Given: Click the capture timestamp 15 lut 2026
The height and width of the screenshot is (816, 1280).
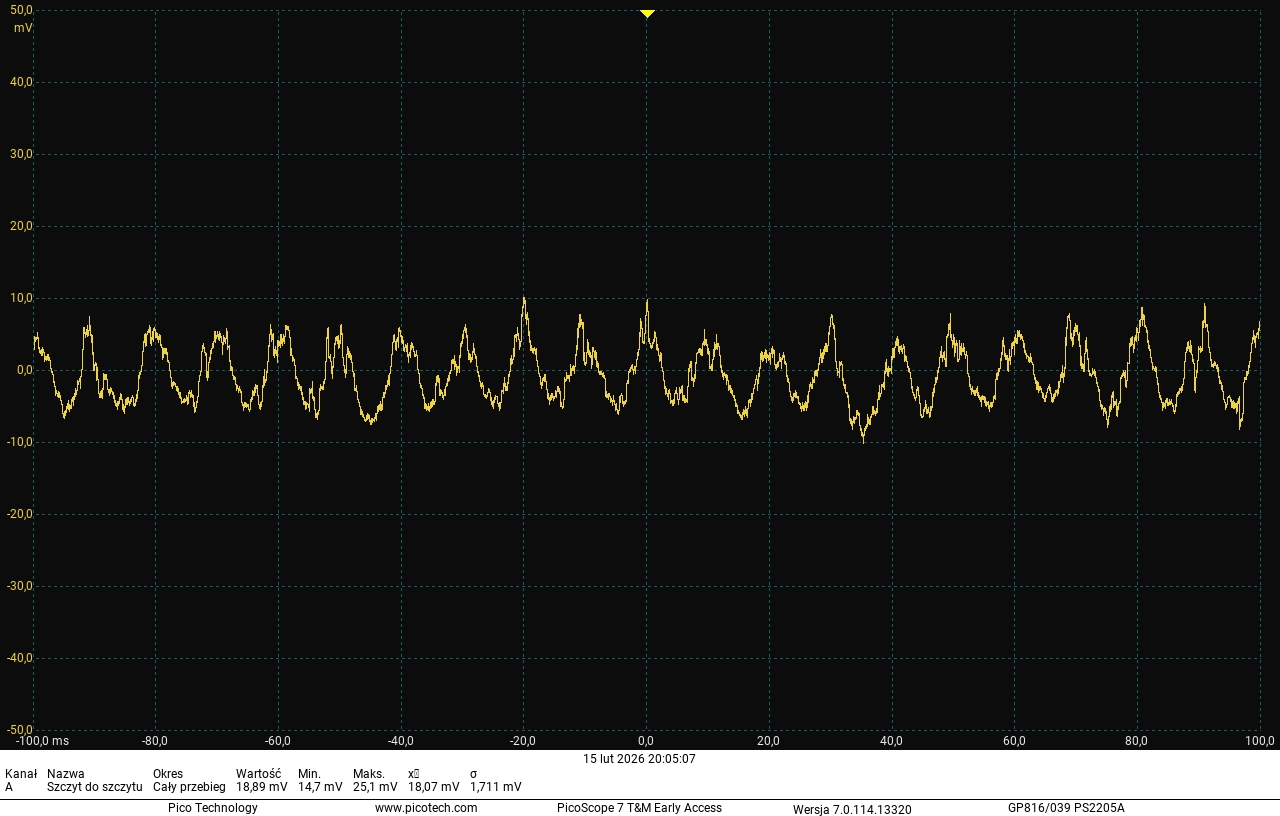Looking at the screenshot, I should coord(639,759).
